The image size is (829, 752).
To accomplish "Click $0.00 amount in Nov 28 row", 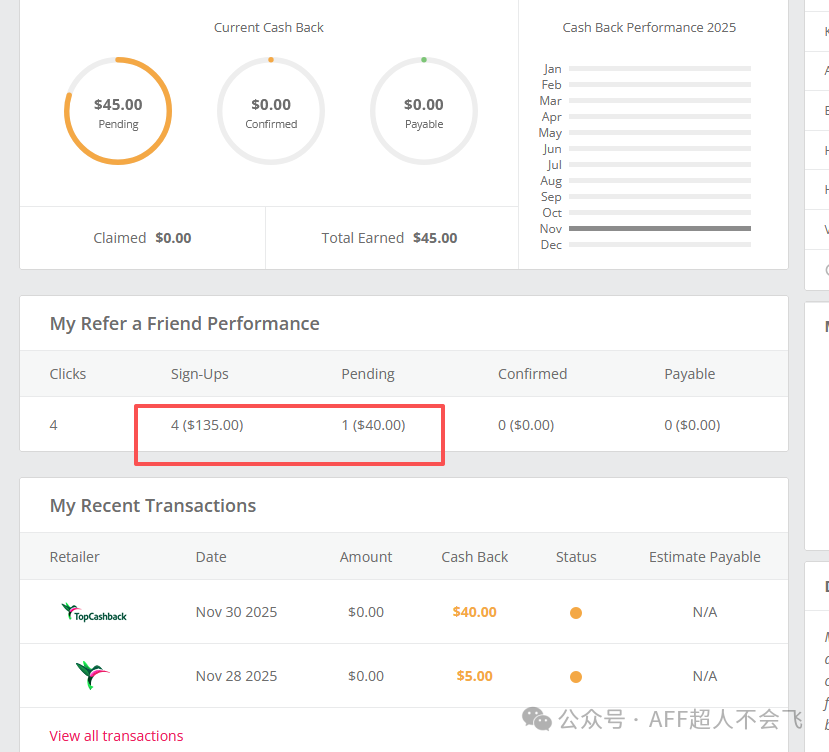I will pos(366,676).
